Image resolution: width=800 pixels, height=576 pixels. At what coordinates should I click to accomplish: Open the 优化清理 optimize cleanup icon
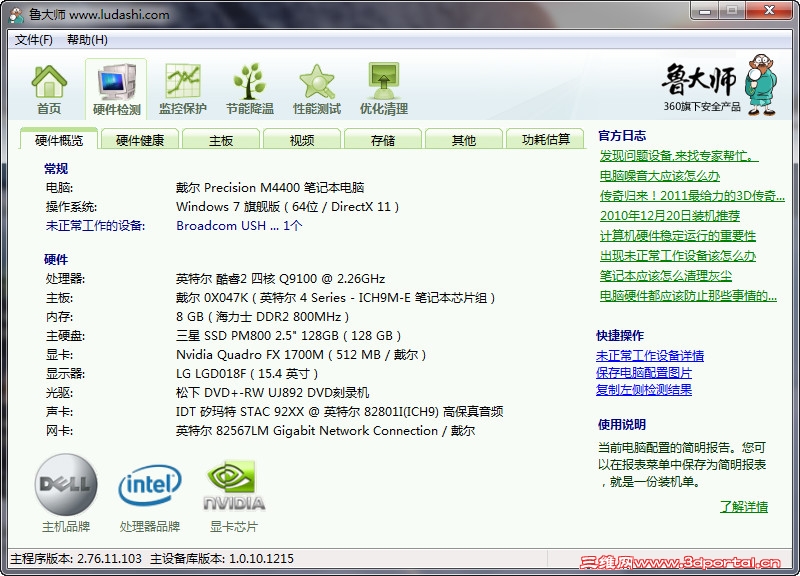(384, 89)
